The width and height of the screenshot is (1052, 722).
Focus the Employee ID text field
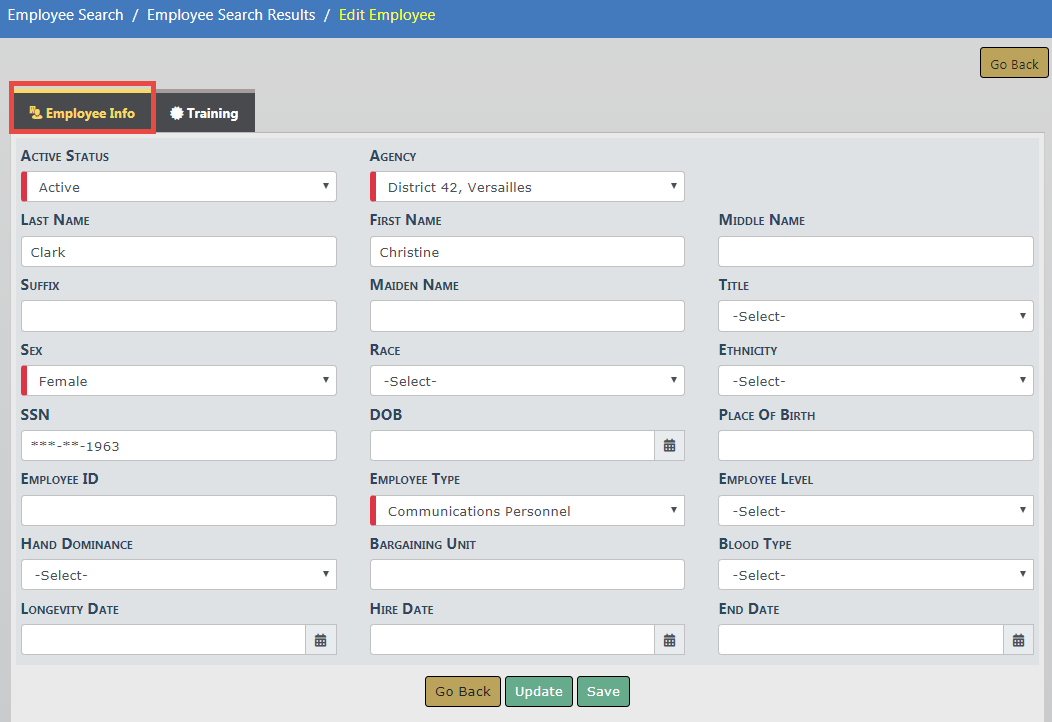[179, 511]
